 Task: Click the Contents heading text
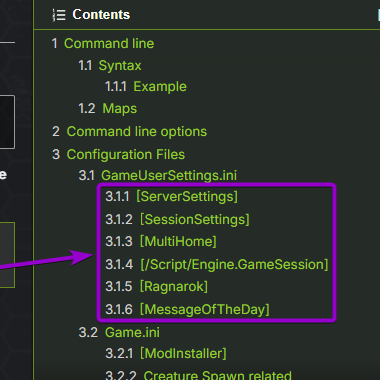click(101, 15)
